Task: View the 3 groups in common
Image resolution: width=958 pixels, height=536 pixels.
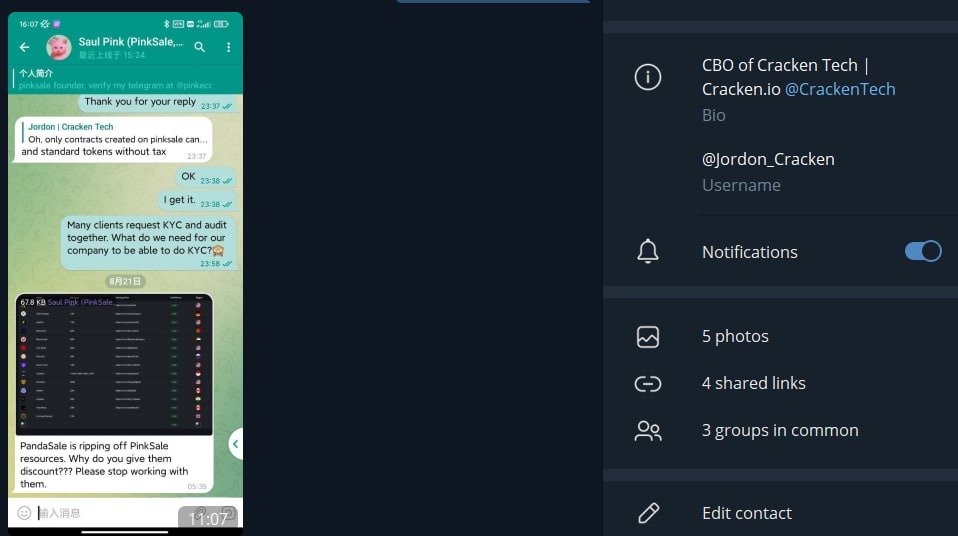Action: 780,430
